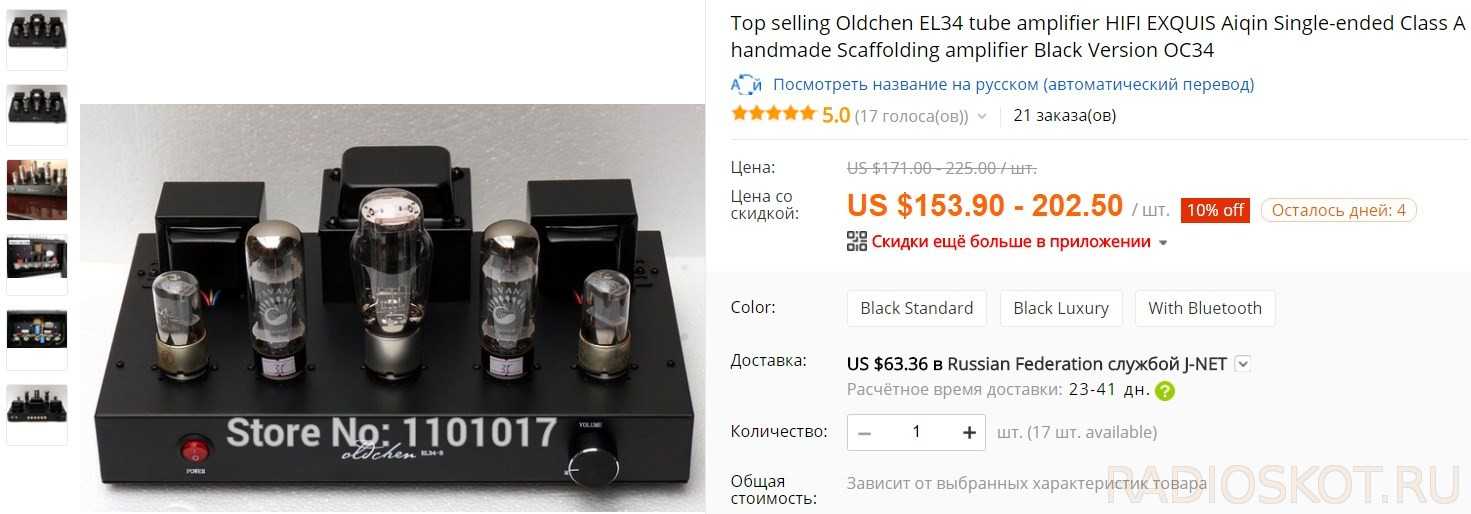Open the J-NET delivery service dropdown
Screen dimensions: 1471x514
click(1243, 364)
